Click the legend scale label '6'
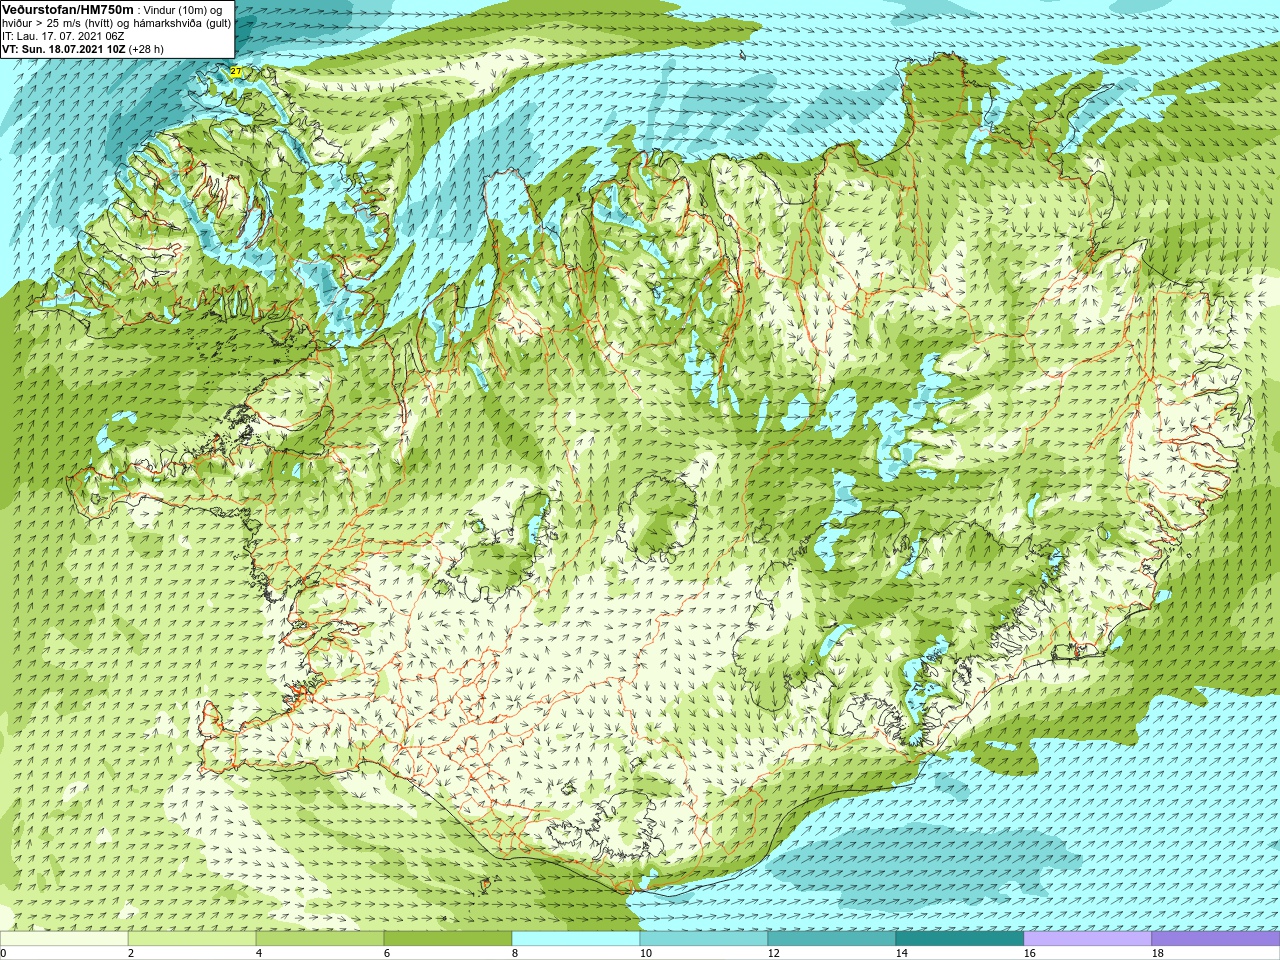Viewport: 1280px width, 960px height. (x=387, y=953)
